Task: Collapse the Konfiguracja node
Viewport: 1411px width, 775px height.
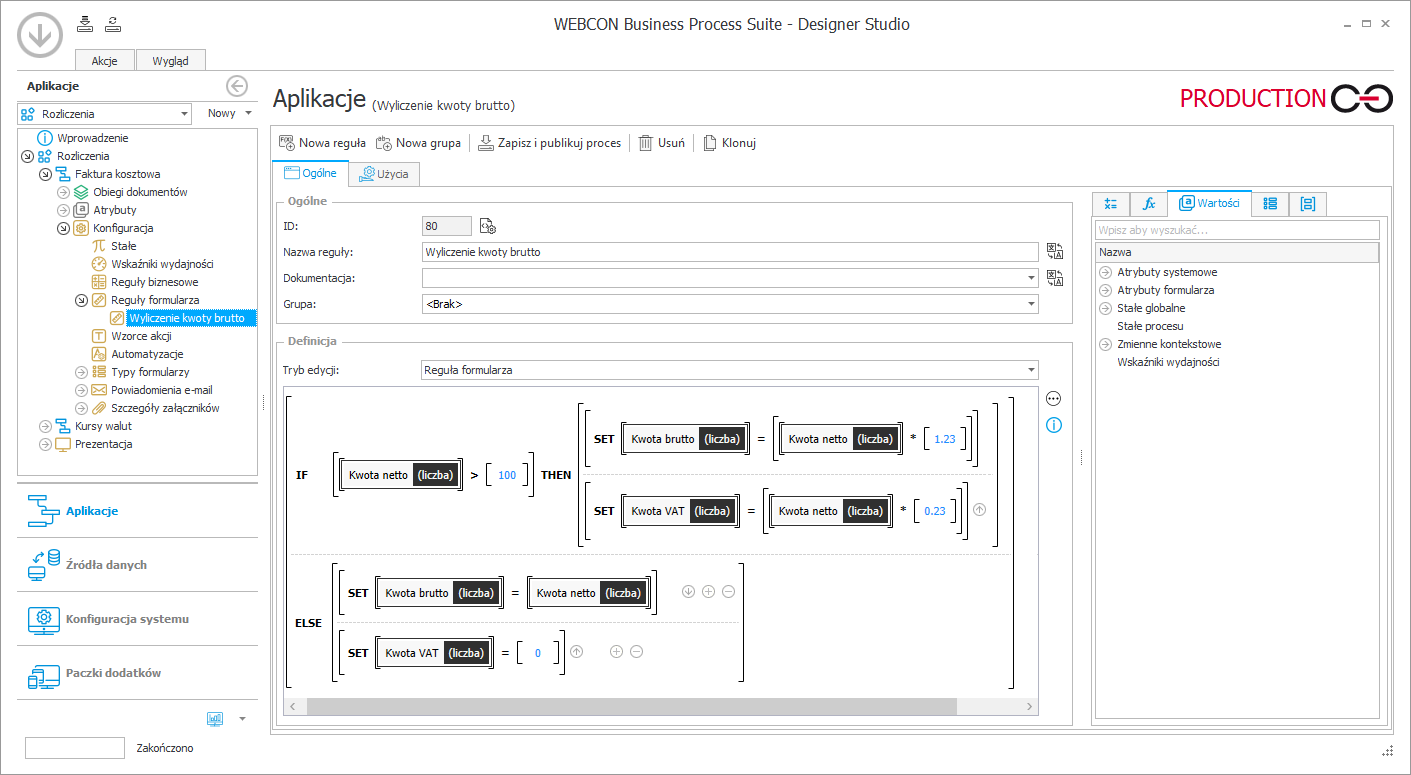Action: pos(62,228)
